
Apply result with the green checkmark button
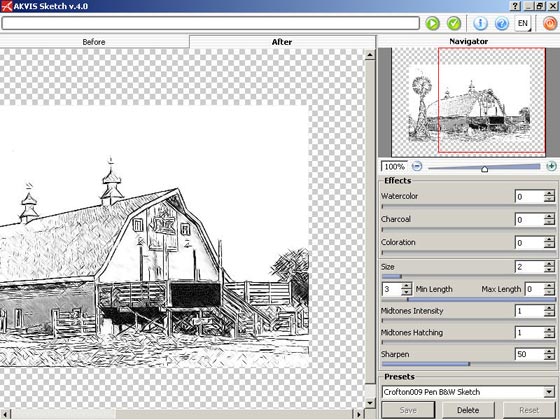(x=454, y=24)
